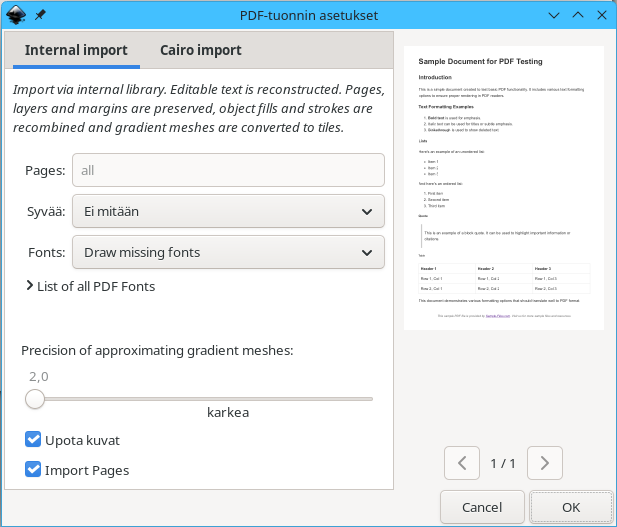Disable the Import Pages checkbox
617x527 pixels.
34,470
